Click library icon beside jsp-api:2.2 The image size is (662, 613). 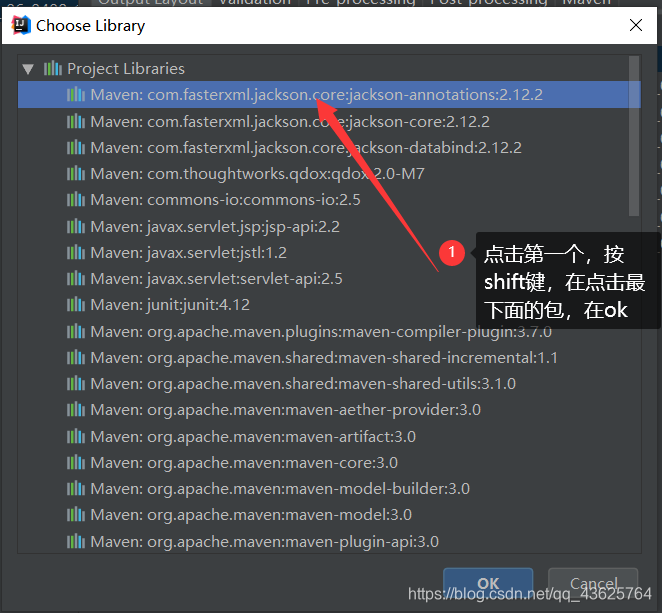click(76, 227)
